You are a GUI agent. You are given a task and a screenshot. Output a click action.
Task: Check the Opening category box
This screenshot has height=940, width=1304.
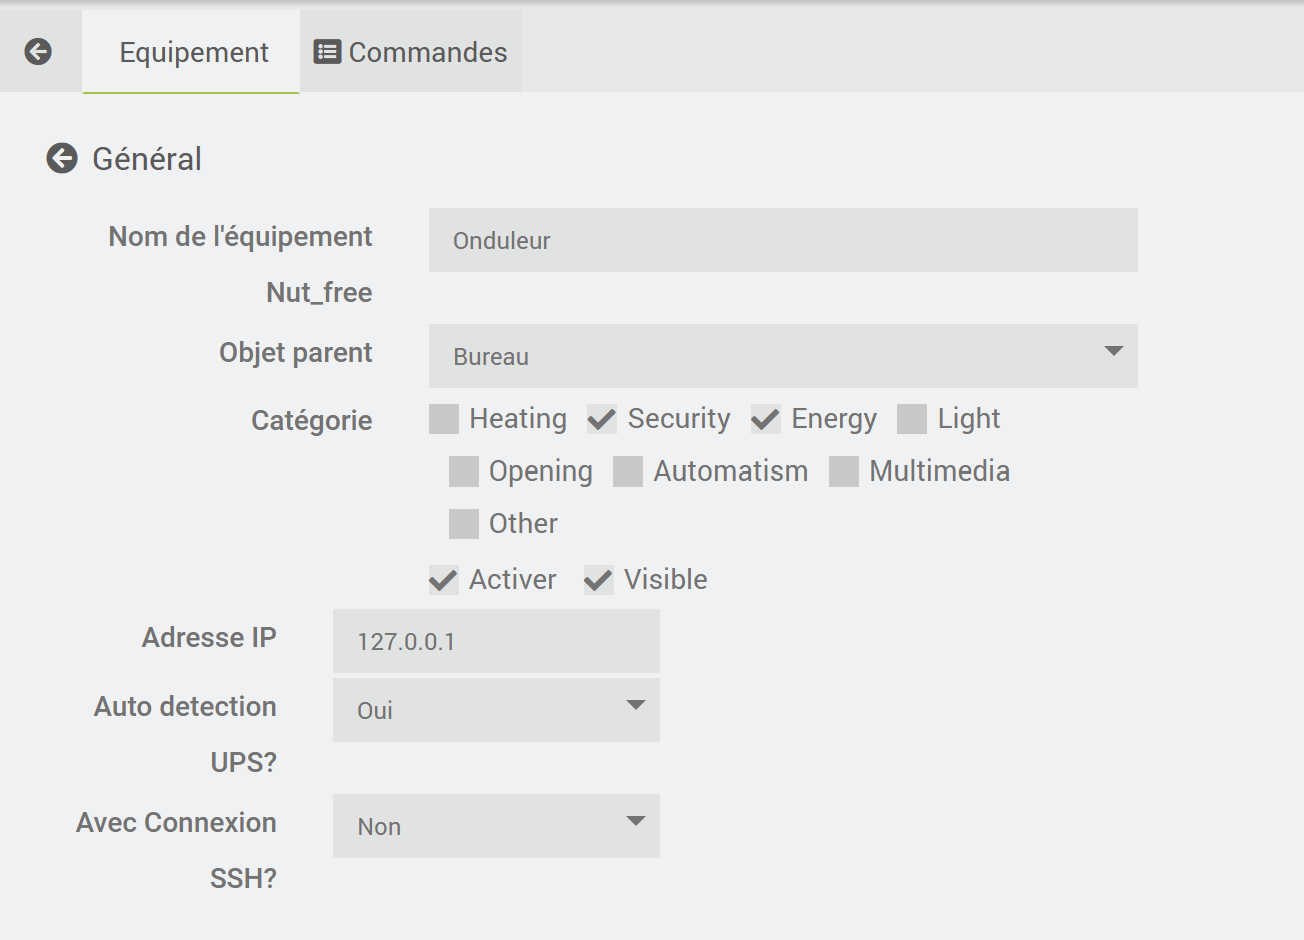(x=464, y=471)
